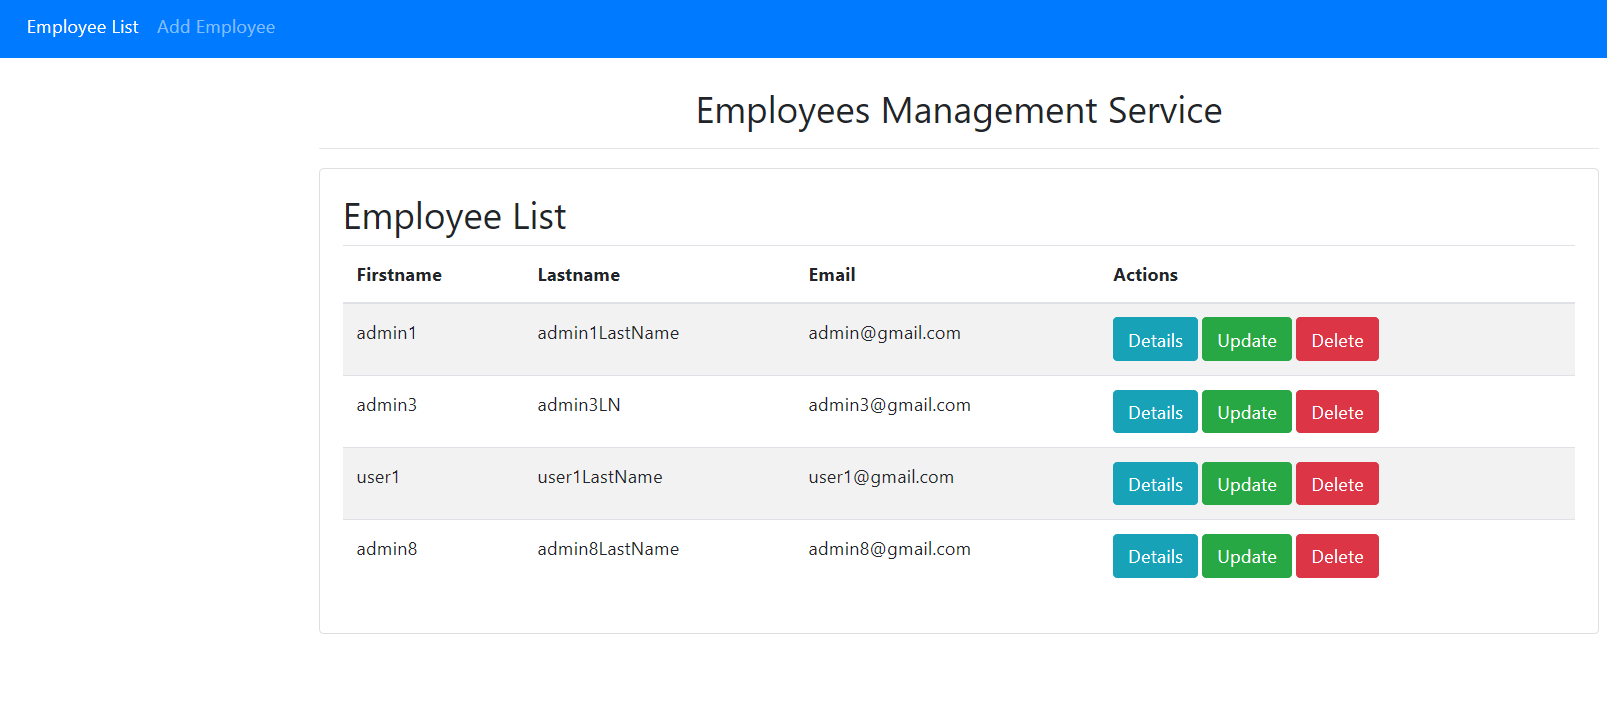The width and height of the screenshot is (1607, 701).
Task: Click Update for admin1 employee
Action: pyautogui.click(x=1246, y=340)
